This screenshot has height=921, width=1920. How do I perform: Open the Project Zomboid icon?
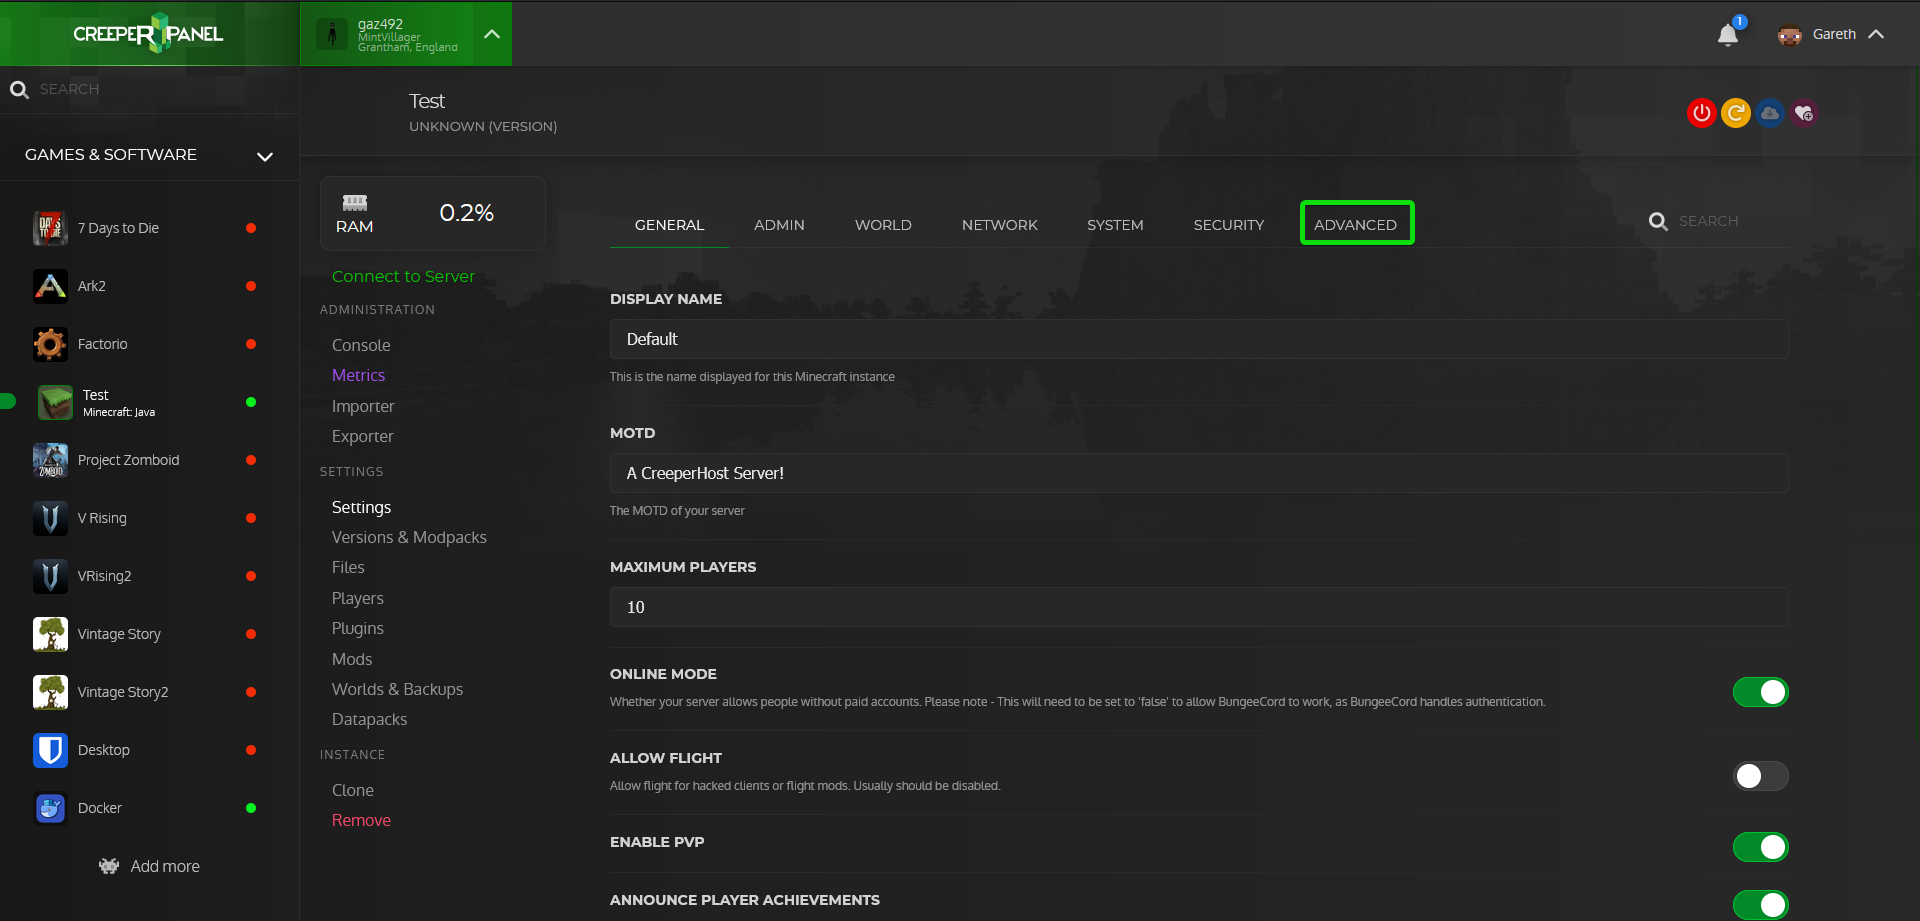50,460
